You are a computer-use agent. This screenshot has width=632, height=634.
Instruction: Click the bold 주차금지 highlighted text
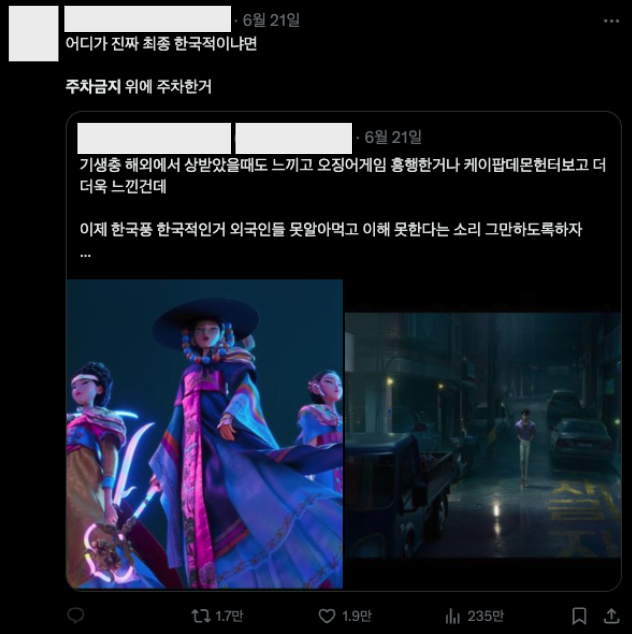(x=93, y=87)
